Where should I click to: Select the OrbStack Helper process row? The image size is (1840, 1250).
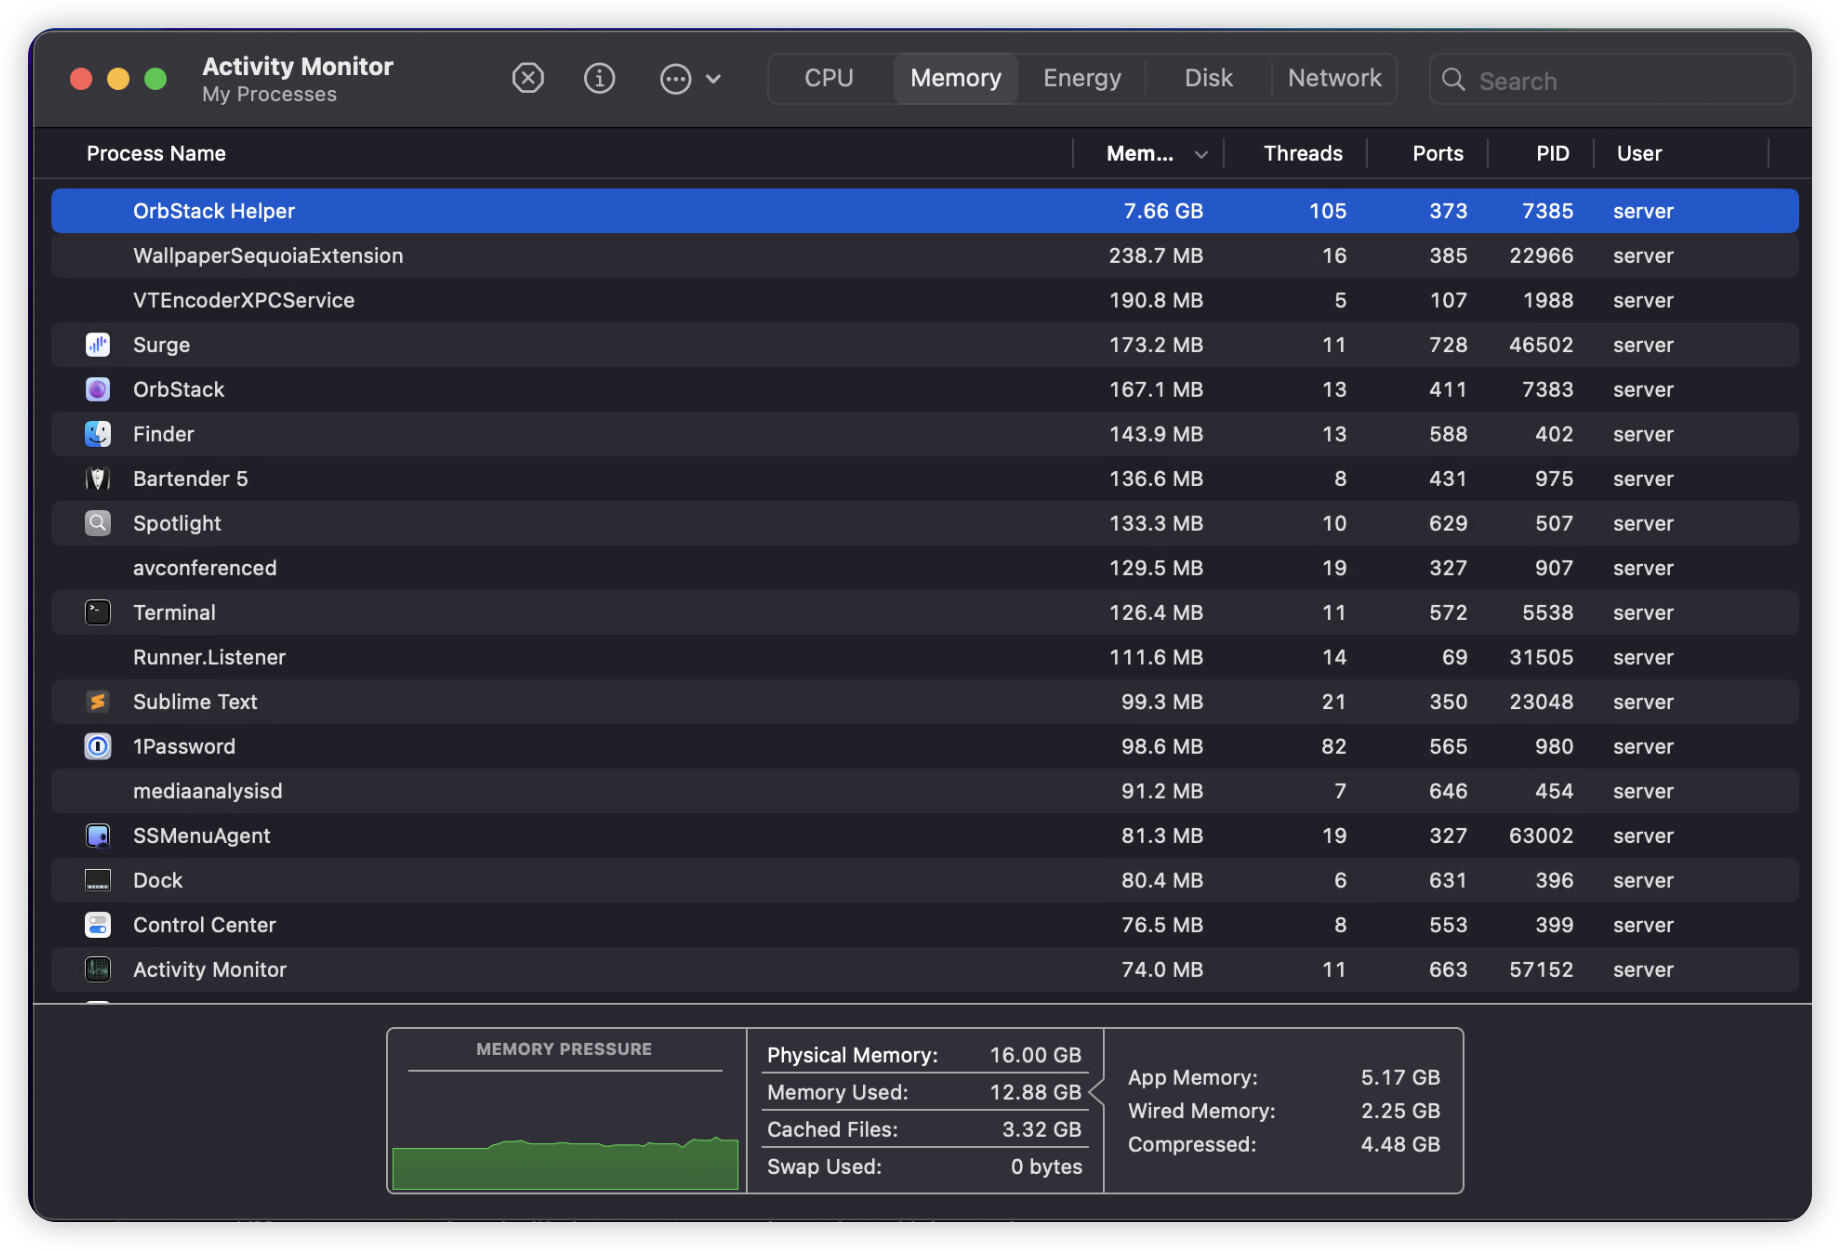[x=925, y=211]
